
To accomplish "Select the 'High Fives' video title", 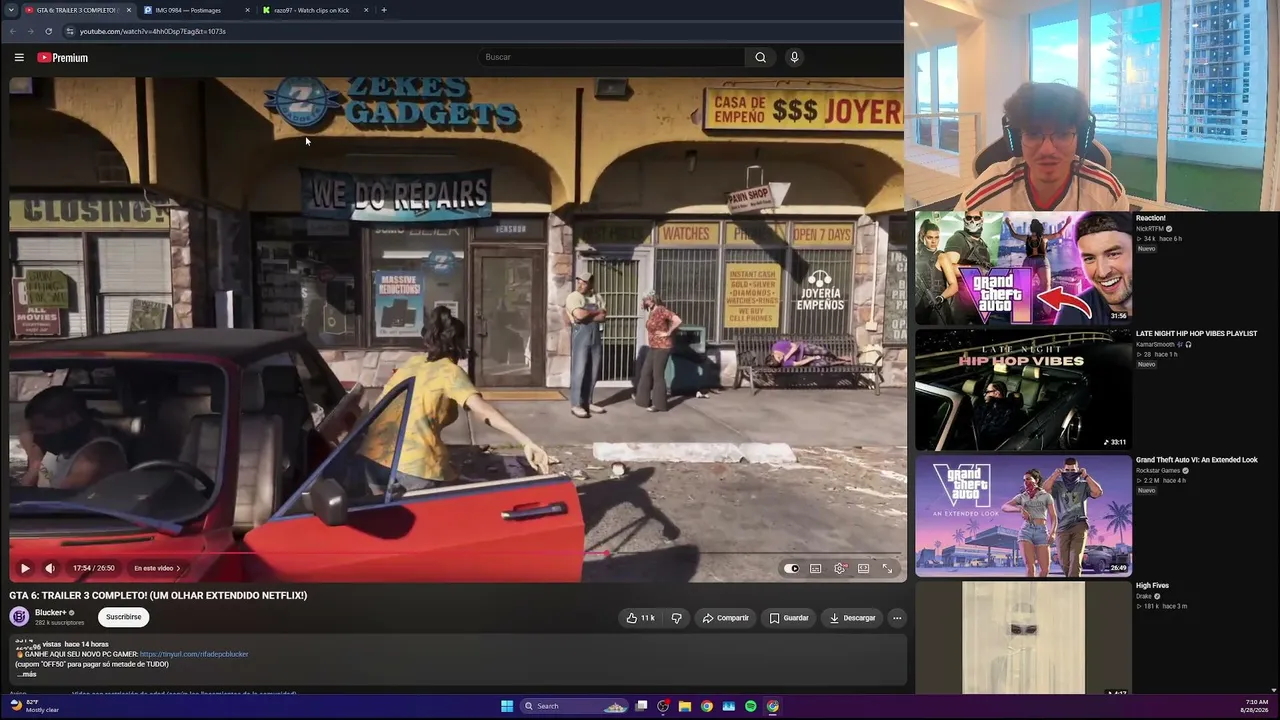I will point(1152,586).
